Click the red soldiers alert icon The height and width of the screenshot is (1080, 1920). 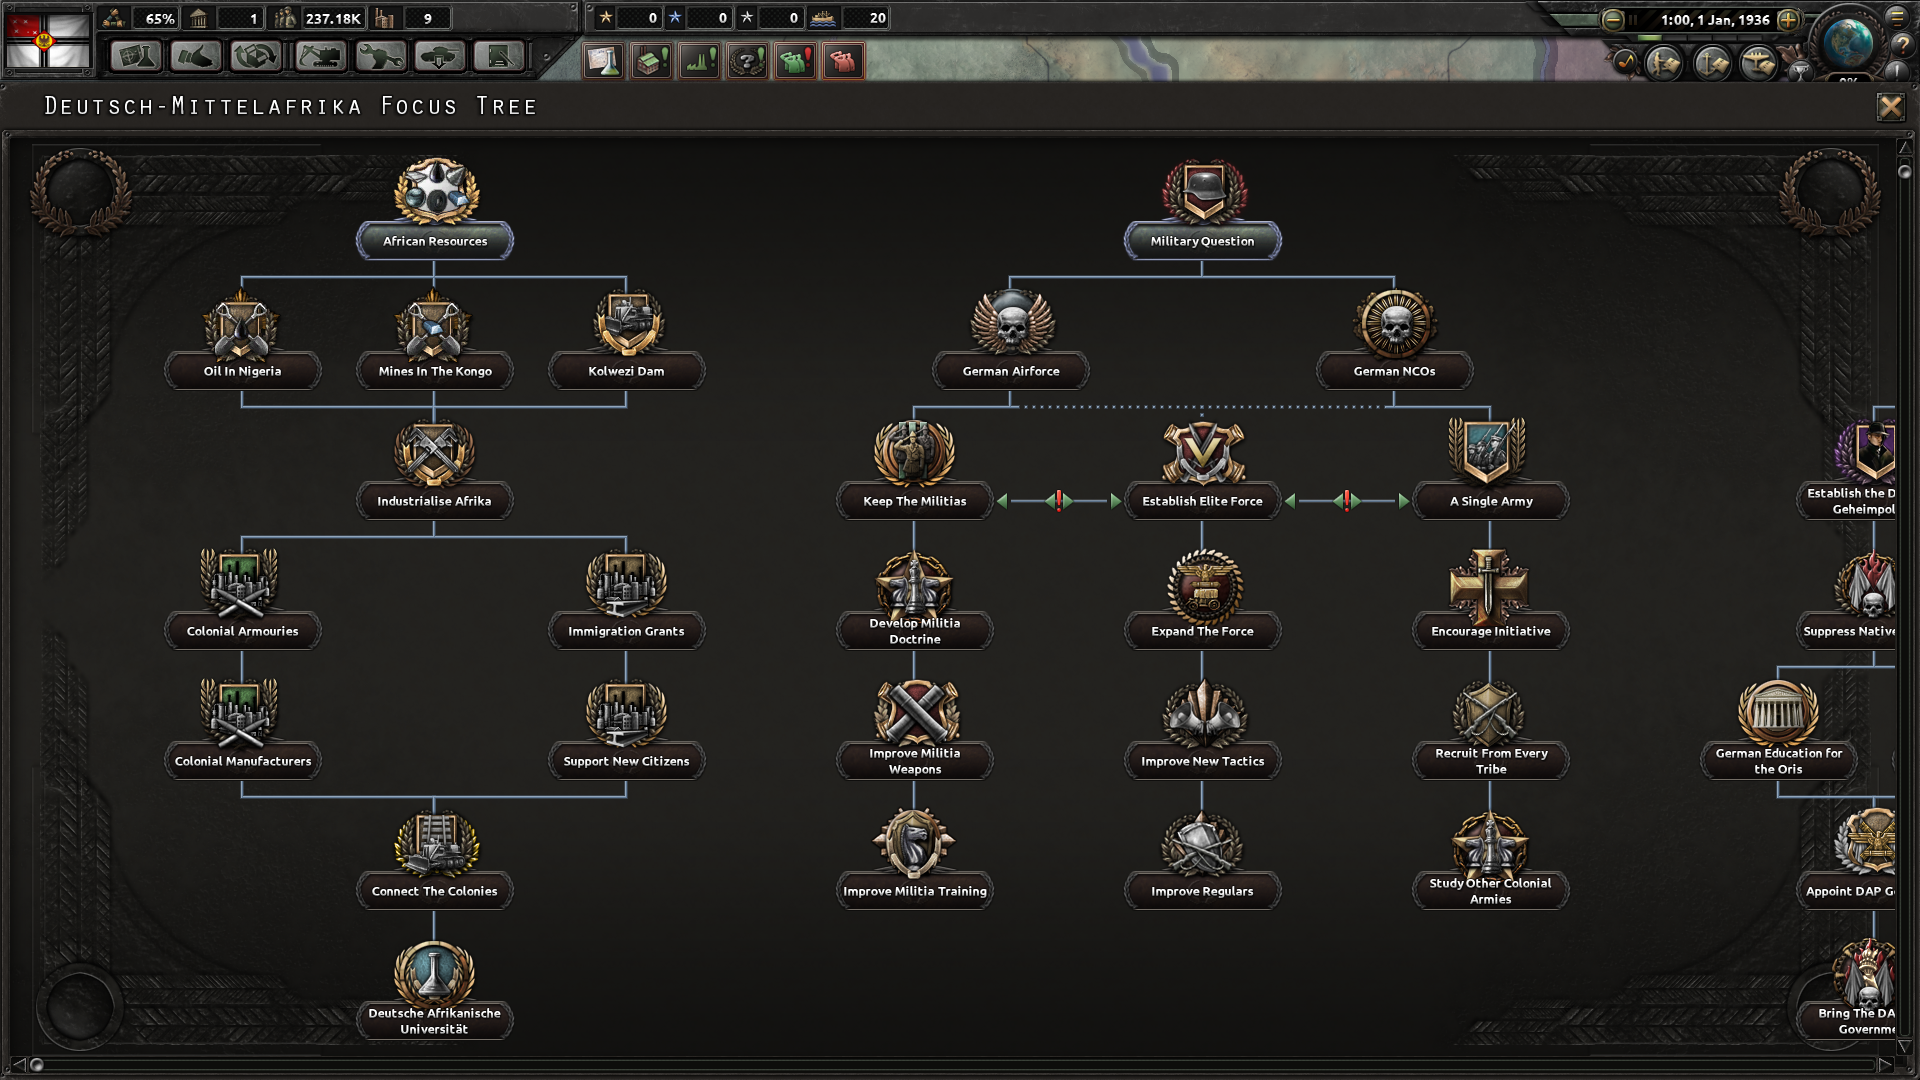tap(843, 61)
